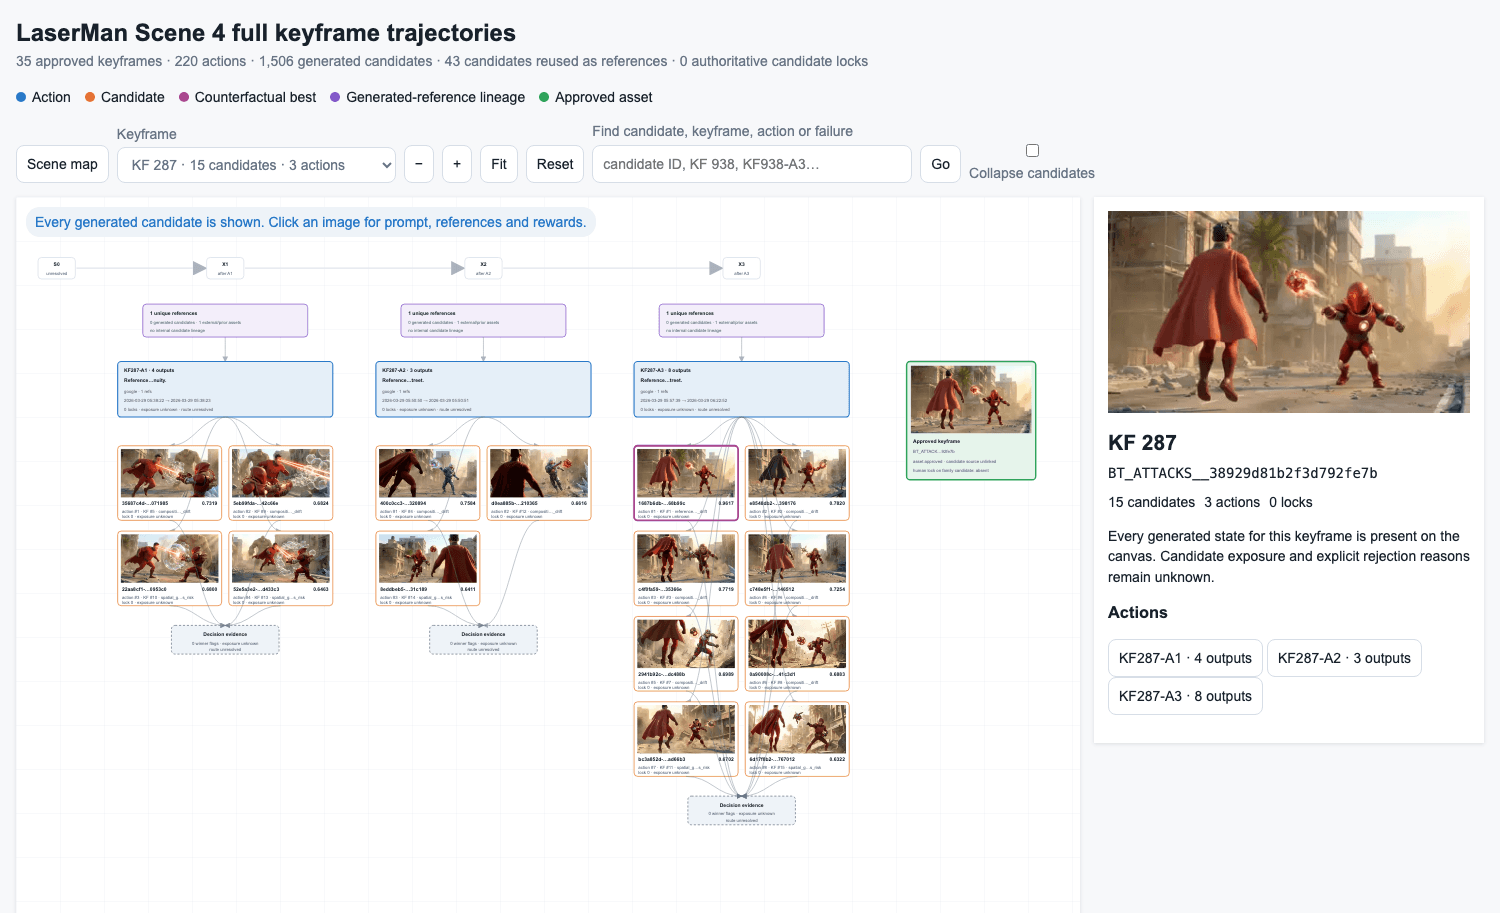Open the Keyframe KF 287 dropdown
1500x913 pixels.
[x=257, y=165]
